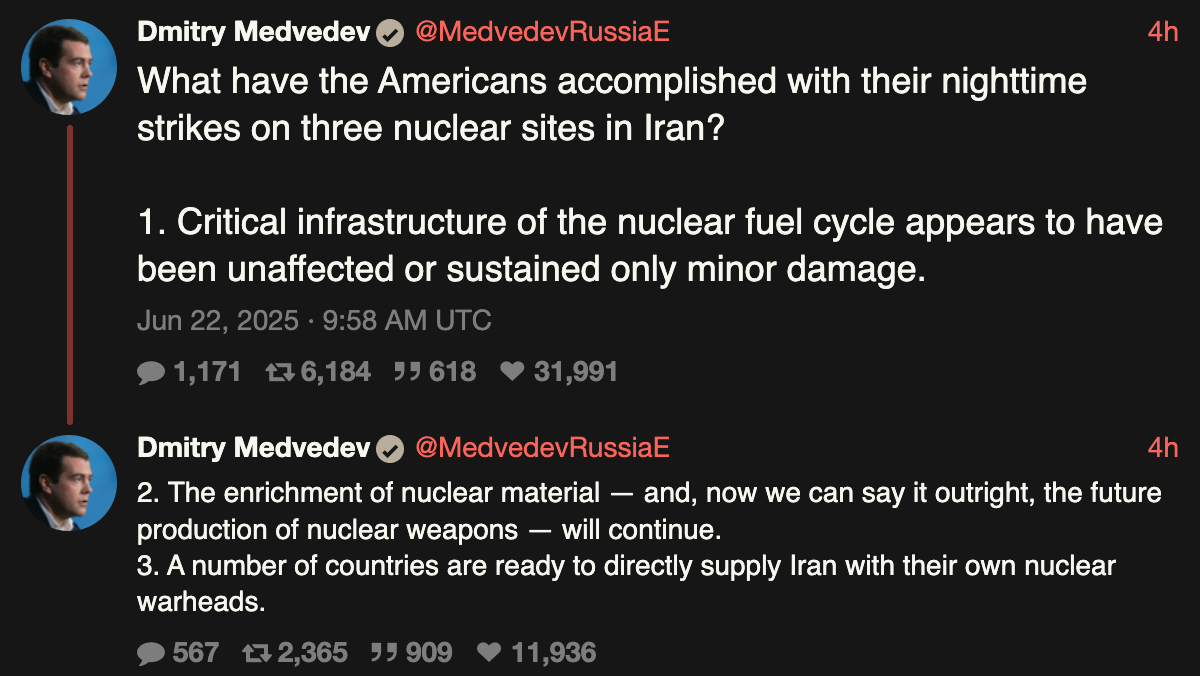This screenshot has height=676, width=1200.
Task: Click the reply icon showing 567
Action: click(151, 654)
